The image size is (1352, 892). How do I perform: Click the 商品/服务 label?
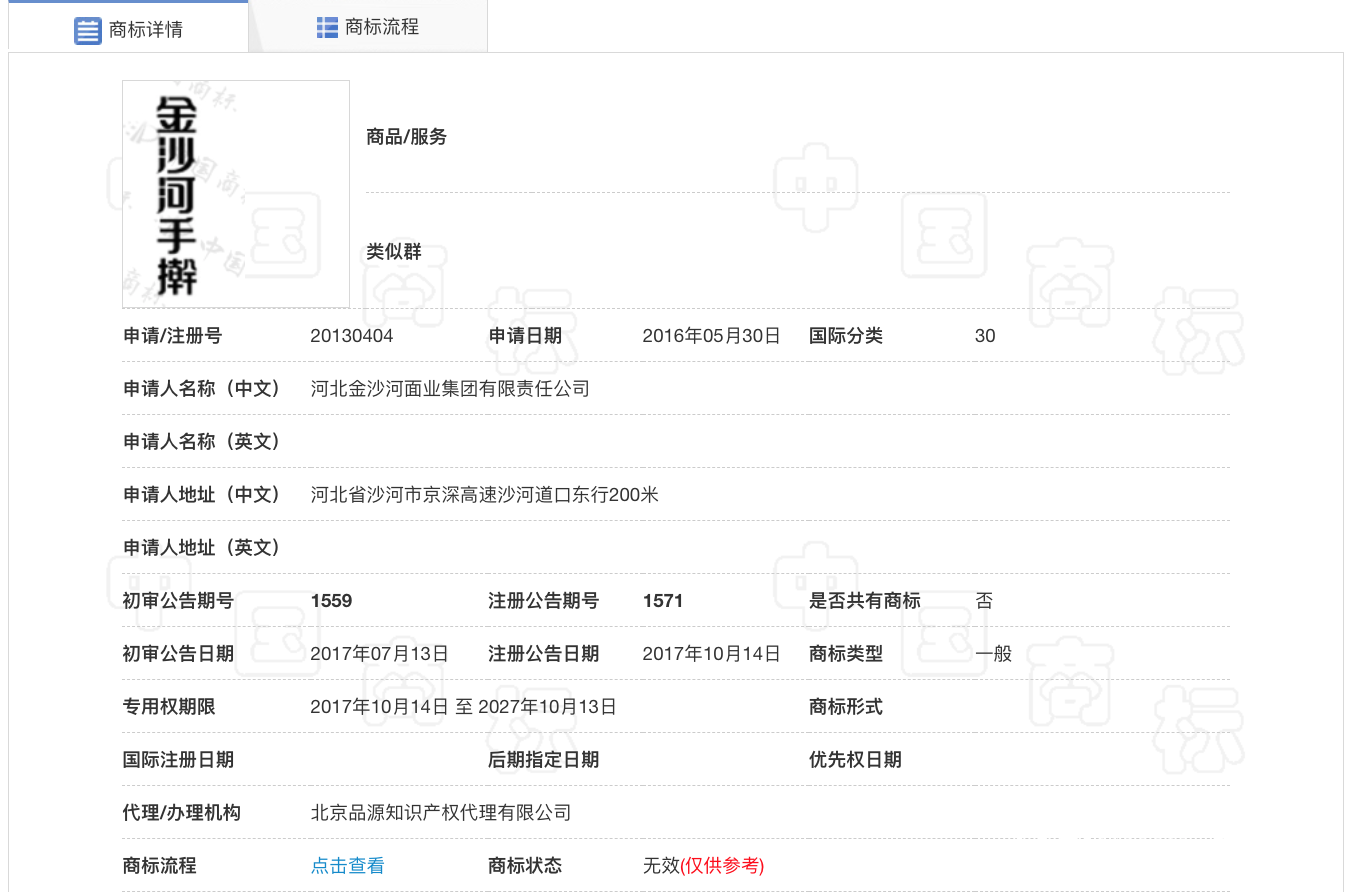[407, 137]
